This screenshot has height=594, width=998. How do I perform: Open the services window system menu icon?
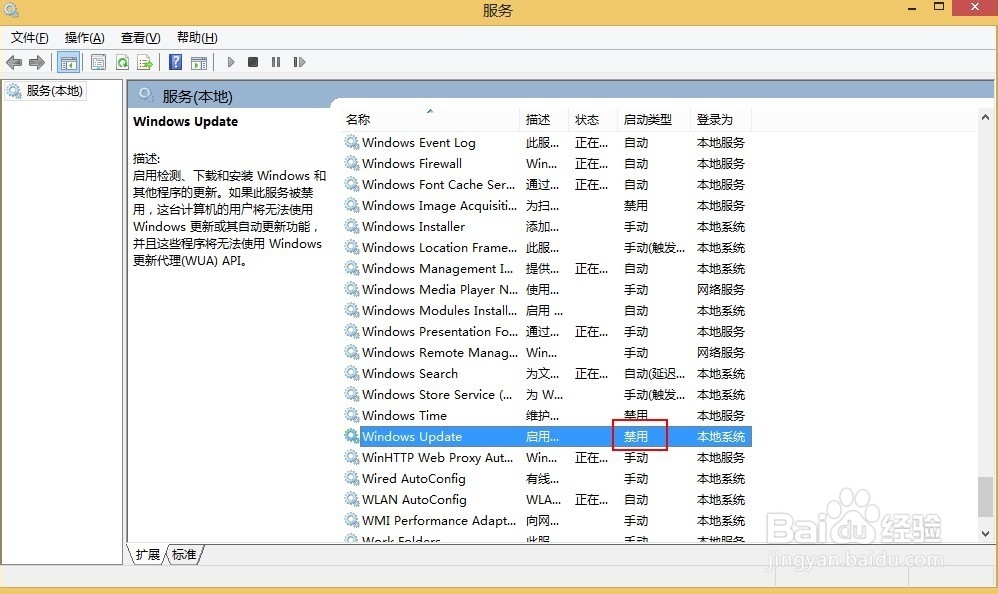pyautogui.click(x=11, y=10)
